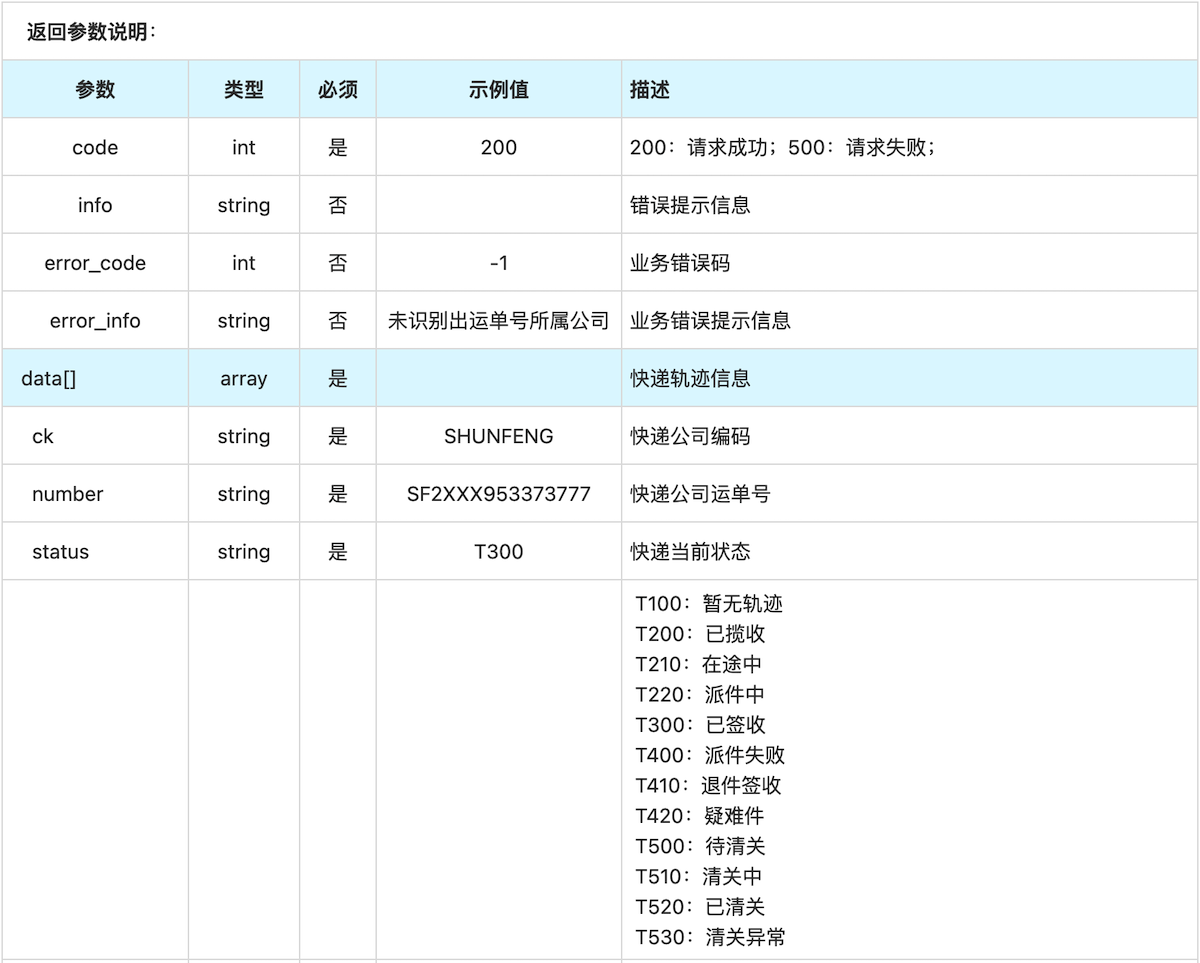
Task: Select the SHUNFENG example value
Action: 498,437
